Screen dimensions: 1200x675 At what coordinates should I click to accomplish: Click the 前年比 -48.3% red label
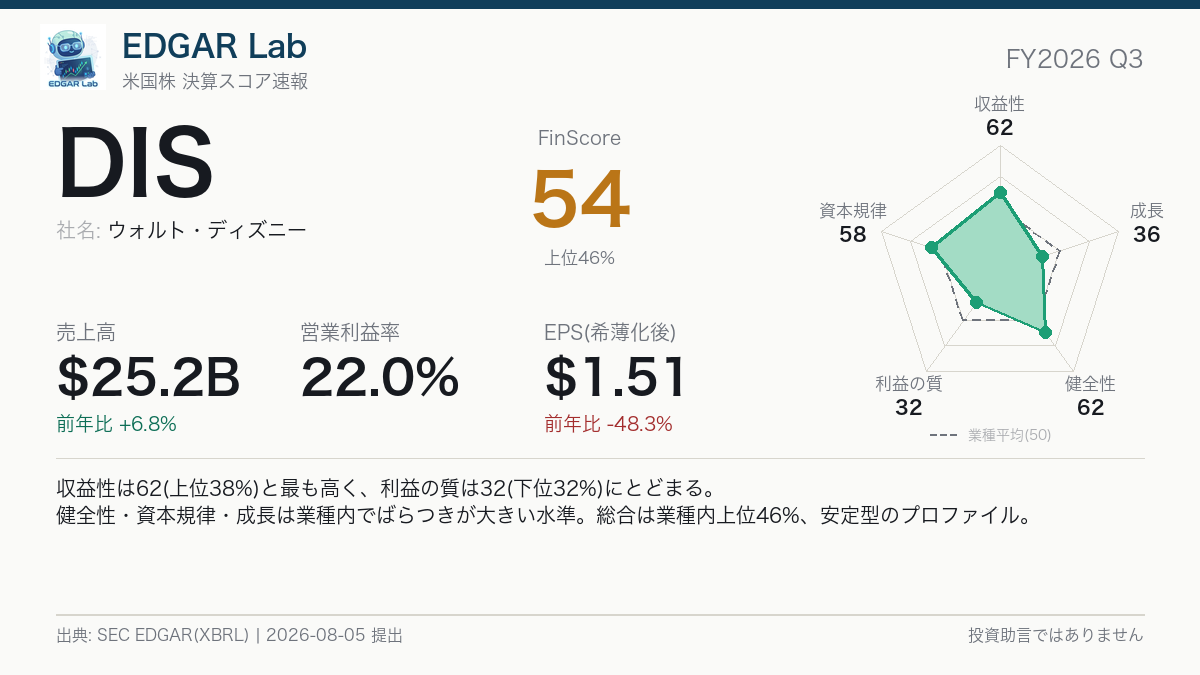(x=608, y=424)
